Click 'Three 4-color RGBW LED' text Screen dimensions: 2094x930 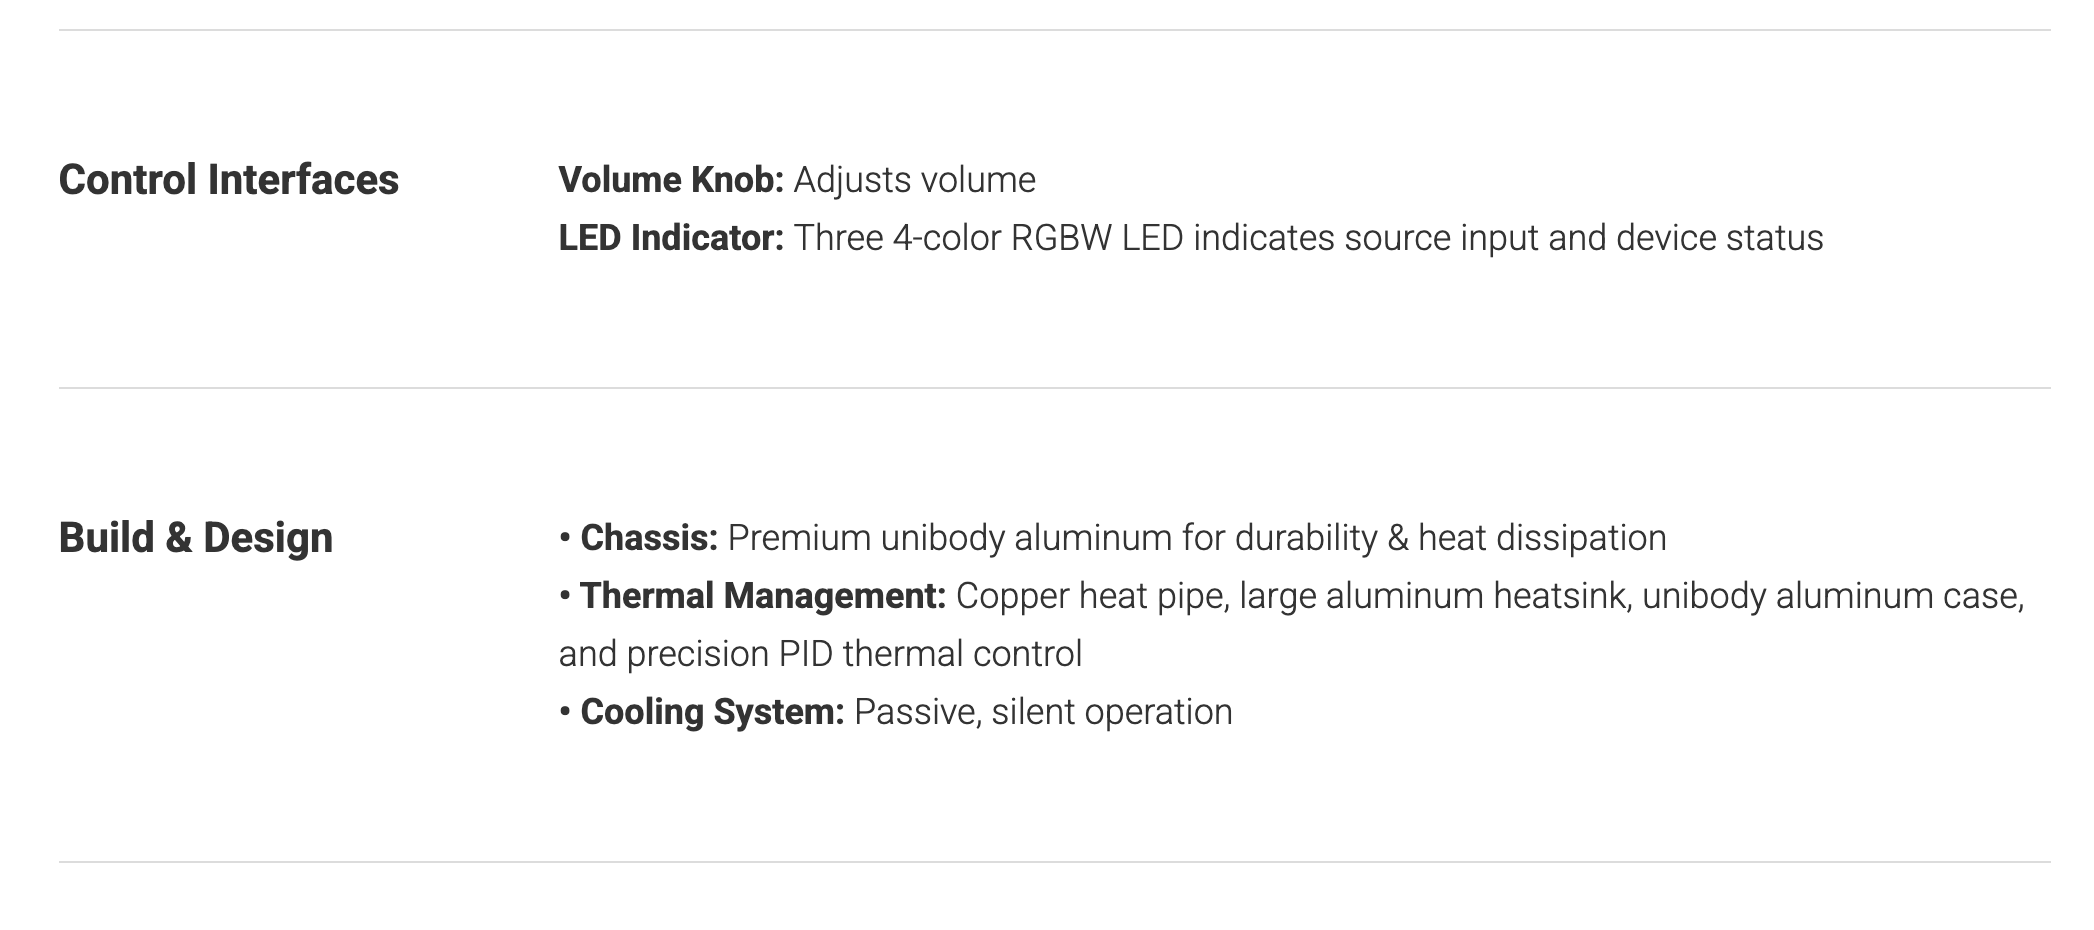tap(988, 238)
